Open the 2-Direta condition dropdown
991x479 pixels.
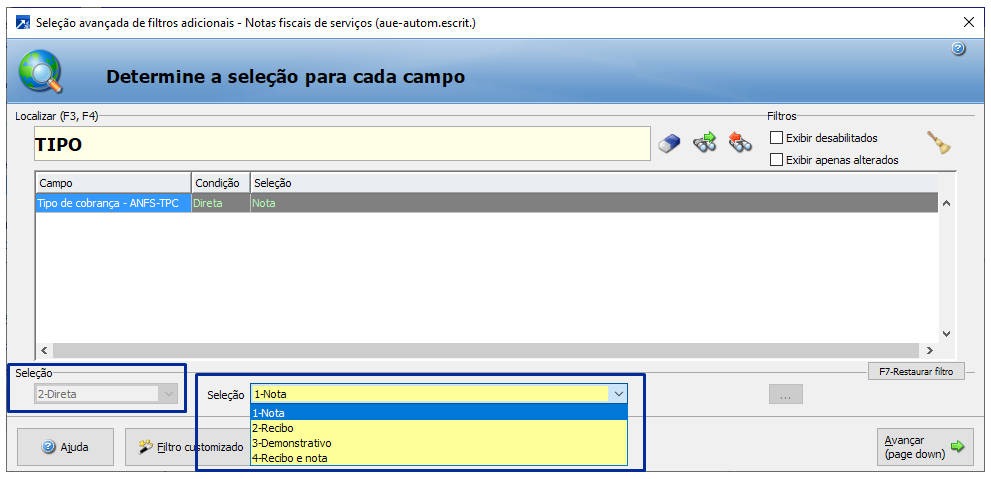tap(106, 394)
